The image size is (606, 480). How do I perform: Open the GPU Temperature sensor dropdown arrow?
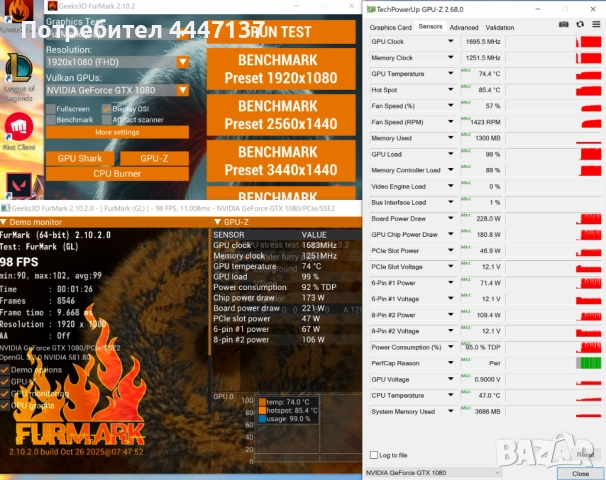coord(451,73)
